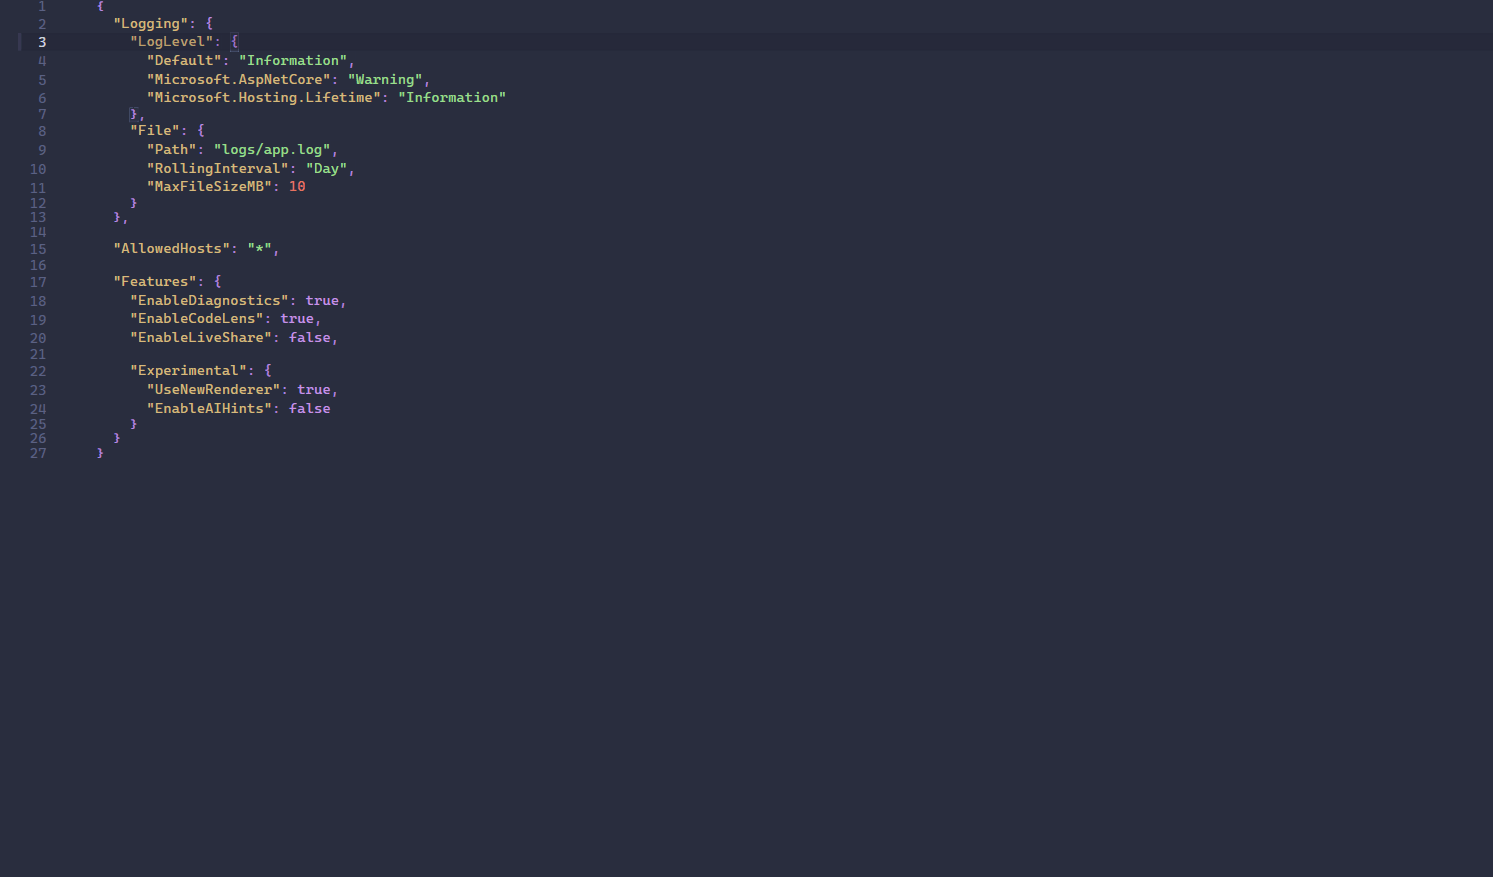
Task: Click the "Path" key on line 9
Action: pos(172,149)
